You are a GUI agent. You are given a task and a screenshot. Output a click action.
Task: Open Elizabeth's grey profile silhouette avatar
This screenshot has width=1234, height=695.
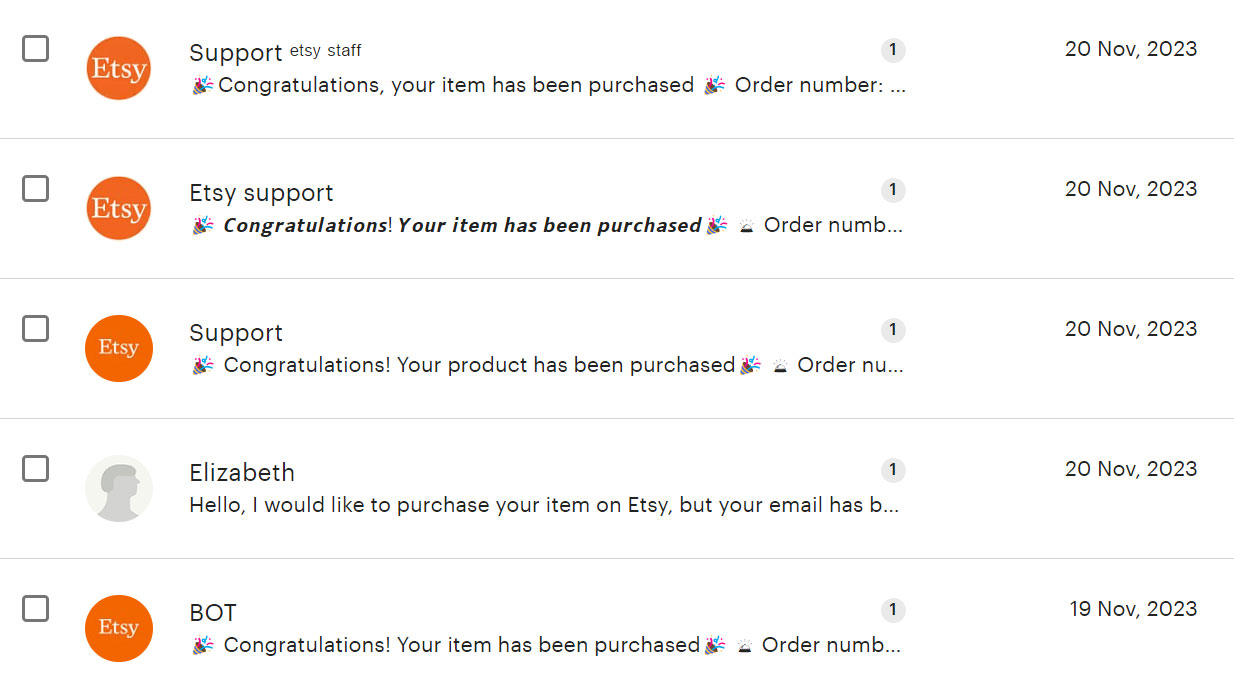pyautogui.click(x=119, y=488)
